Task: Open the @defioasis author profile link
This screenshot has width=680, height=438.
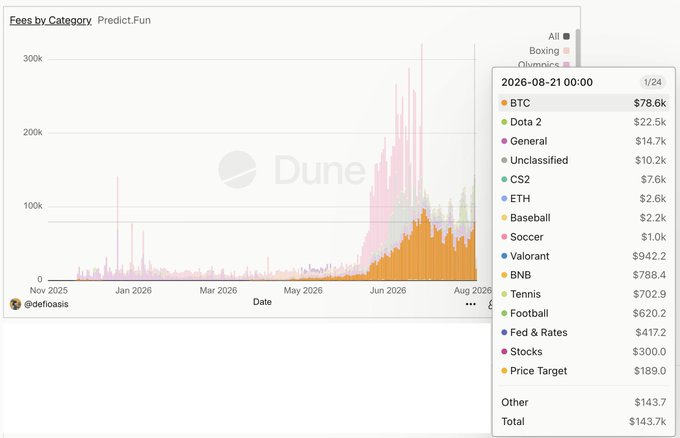Action: (x=46, y=304)
